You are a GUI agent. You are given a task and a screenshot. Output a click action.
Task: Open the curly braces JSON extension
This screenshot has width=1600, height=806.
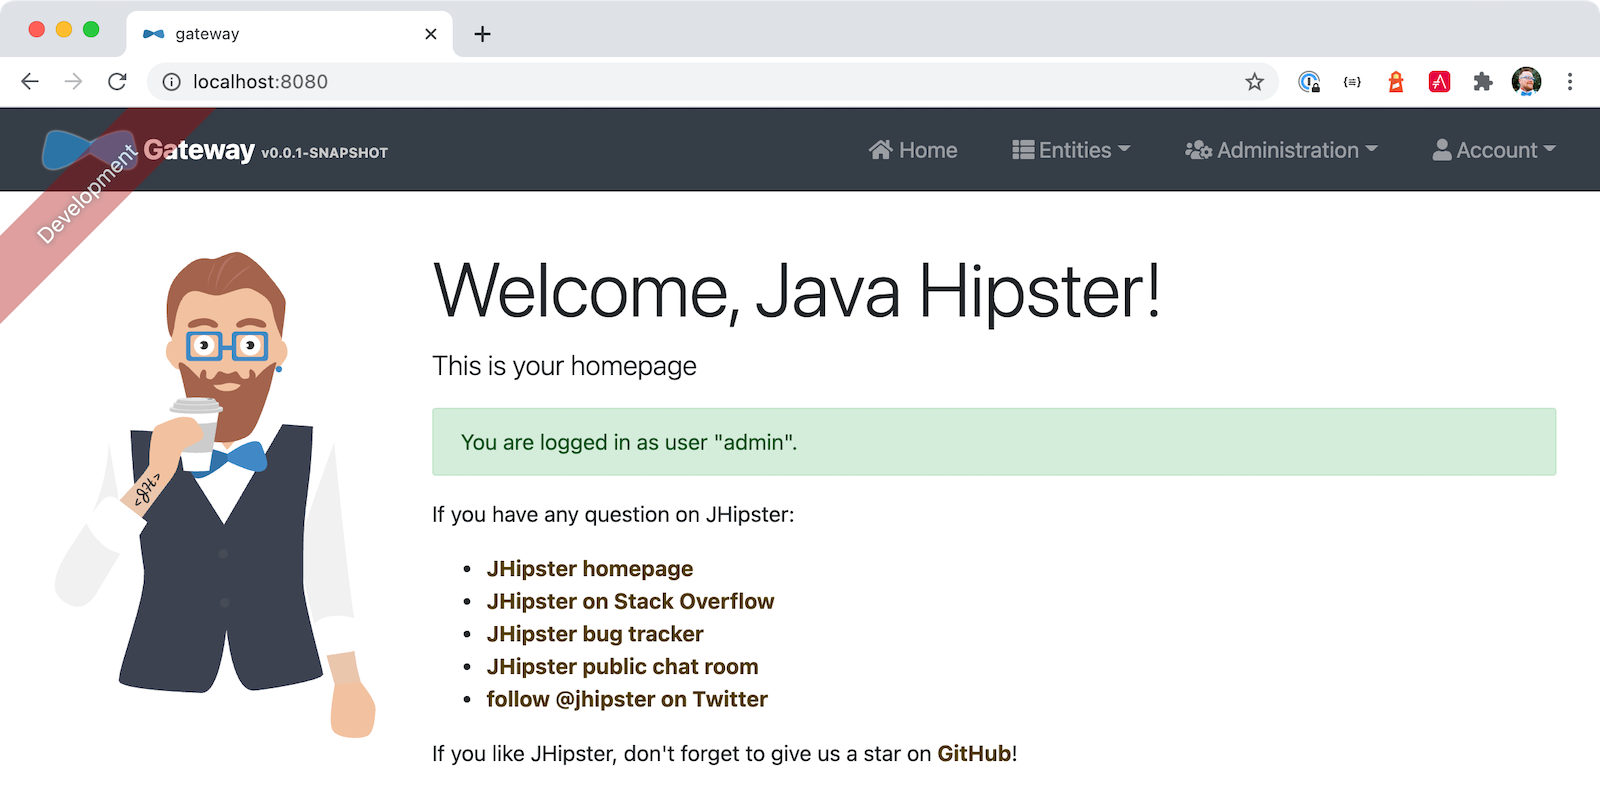click(x=1352, y=82)
